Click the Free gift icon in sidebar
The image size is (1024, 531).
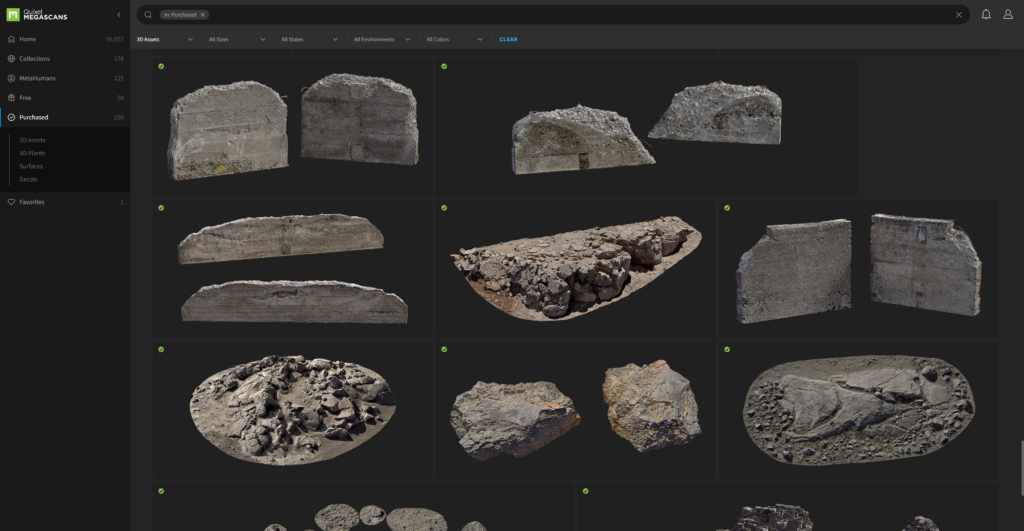pyautogui.click(x=11, y=98)
